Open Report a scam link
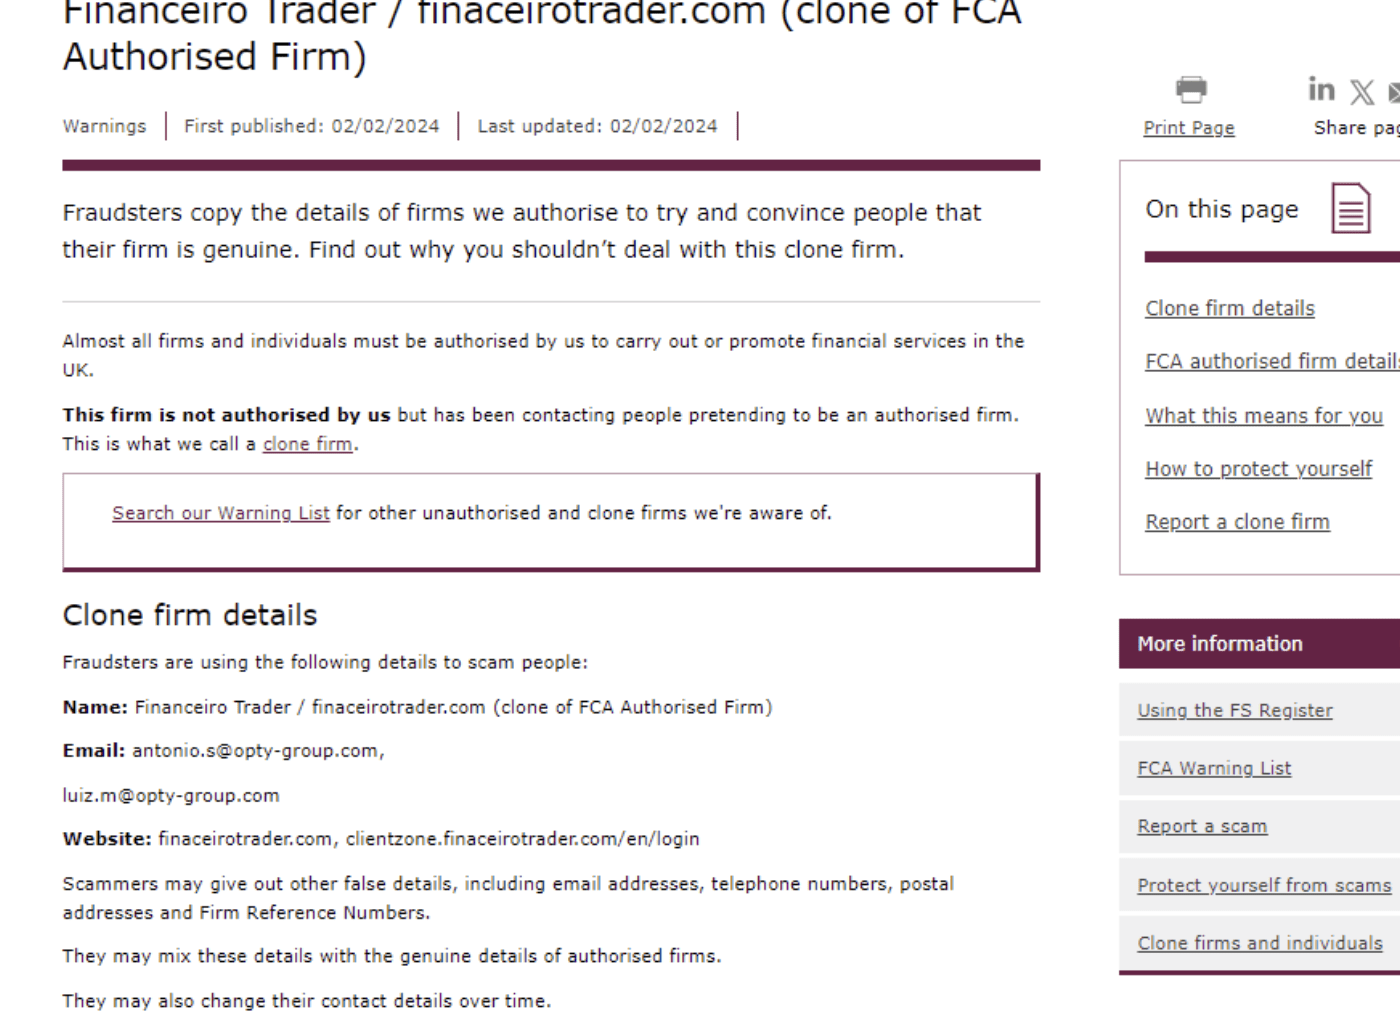This screenshot has height=1012, width=1400. [x=1201, y=826]
